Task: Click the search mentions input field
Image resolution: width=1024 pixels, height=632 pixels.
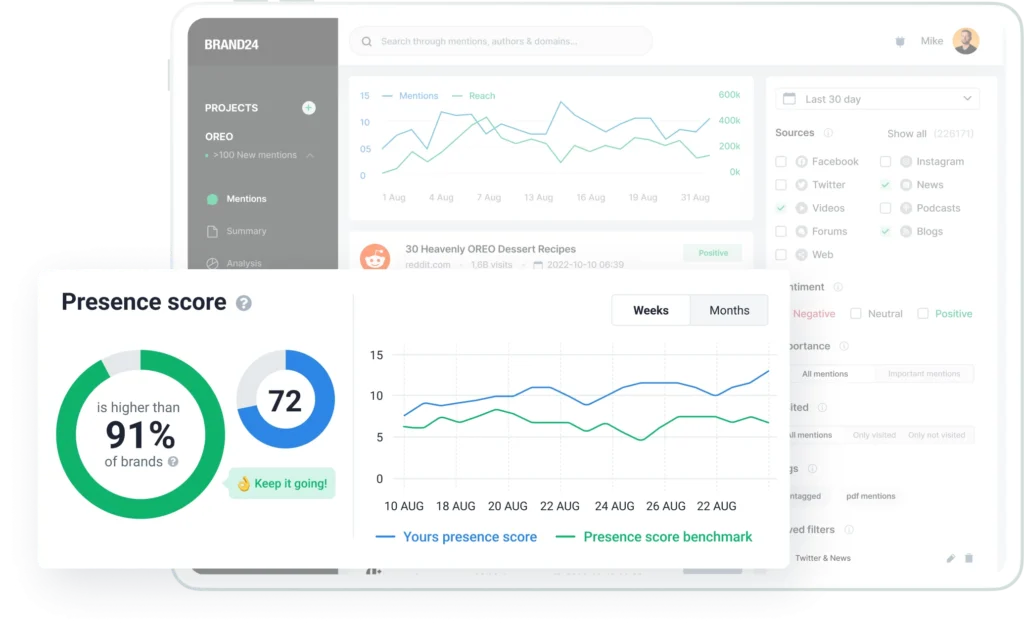Action: (x=500, y=42)
